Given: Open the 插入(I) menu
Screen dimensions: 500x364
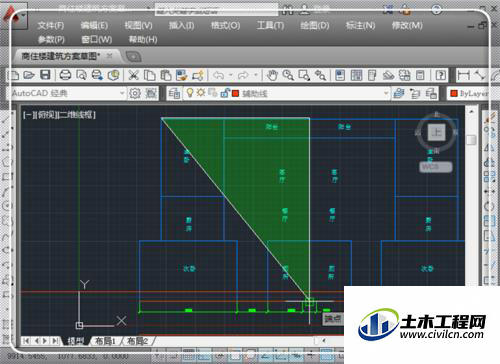Looking at the screenshot, I should [181, 25].
